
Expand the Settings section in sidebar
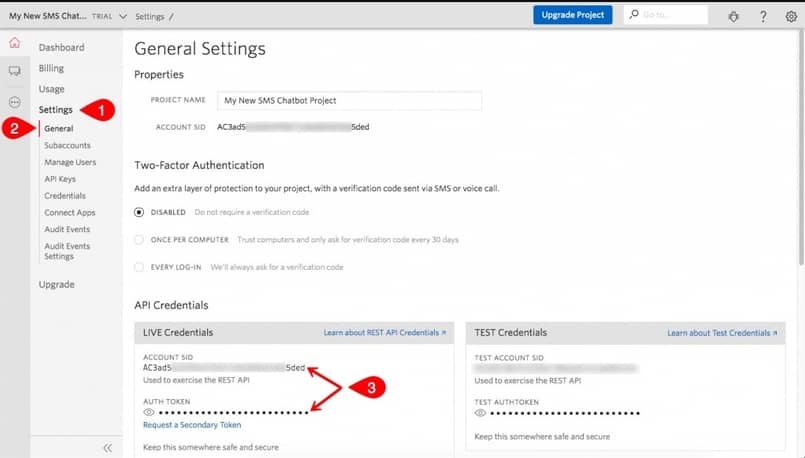(x=55, y=110)
